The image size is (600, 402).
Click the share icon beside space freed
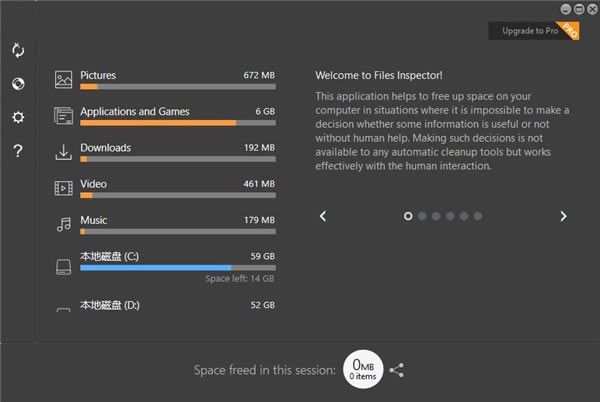click(396, 370)
